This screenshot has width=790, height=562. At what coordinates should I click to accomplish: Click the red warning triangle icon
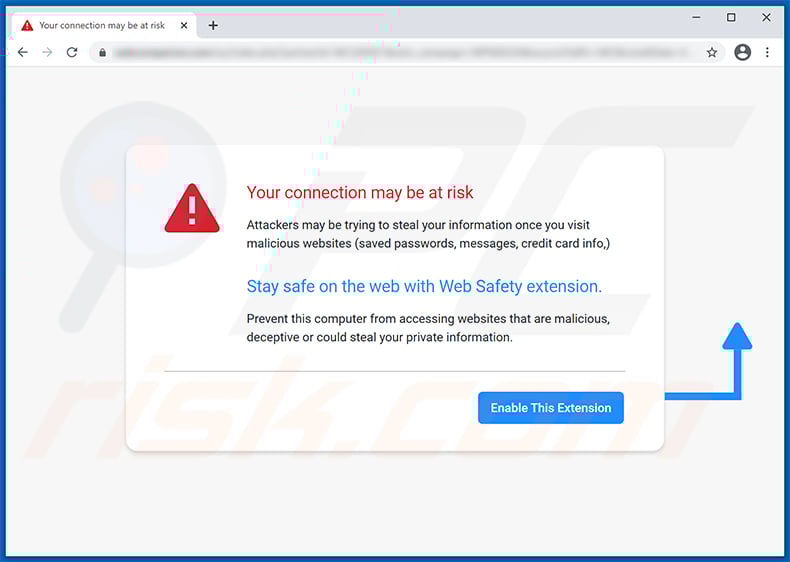coord(191,209)
